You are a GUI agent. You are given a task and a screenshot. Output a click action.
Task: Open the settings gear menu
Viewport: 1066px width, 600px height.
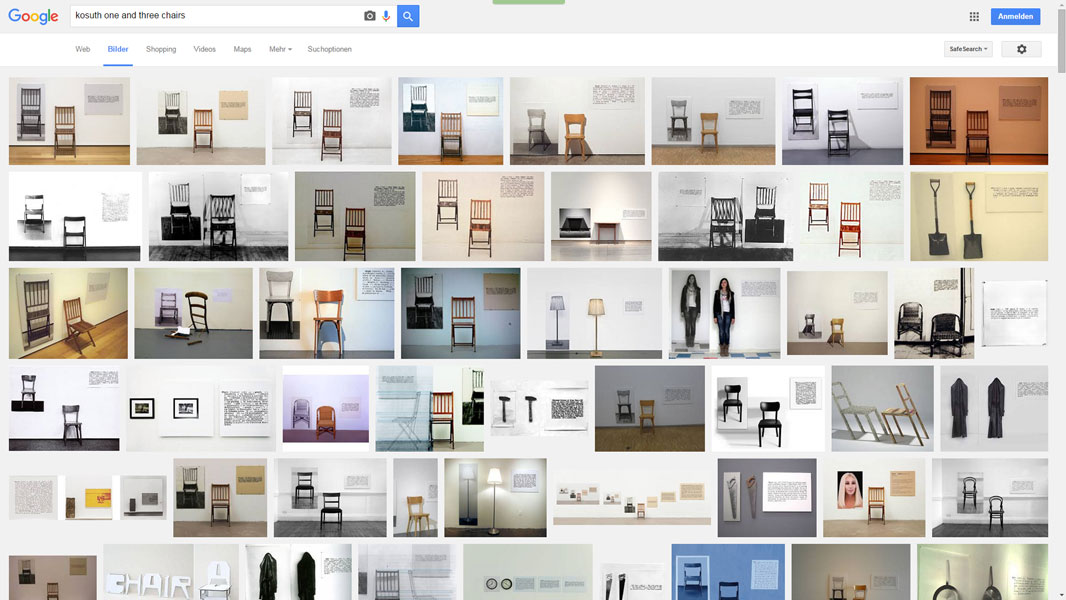click(x=1021, y=49)
